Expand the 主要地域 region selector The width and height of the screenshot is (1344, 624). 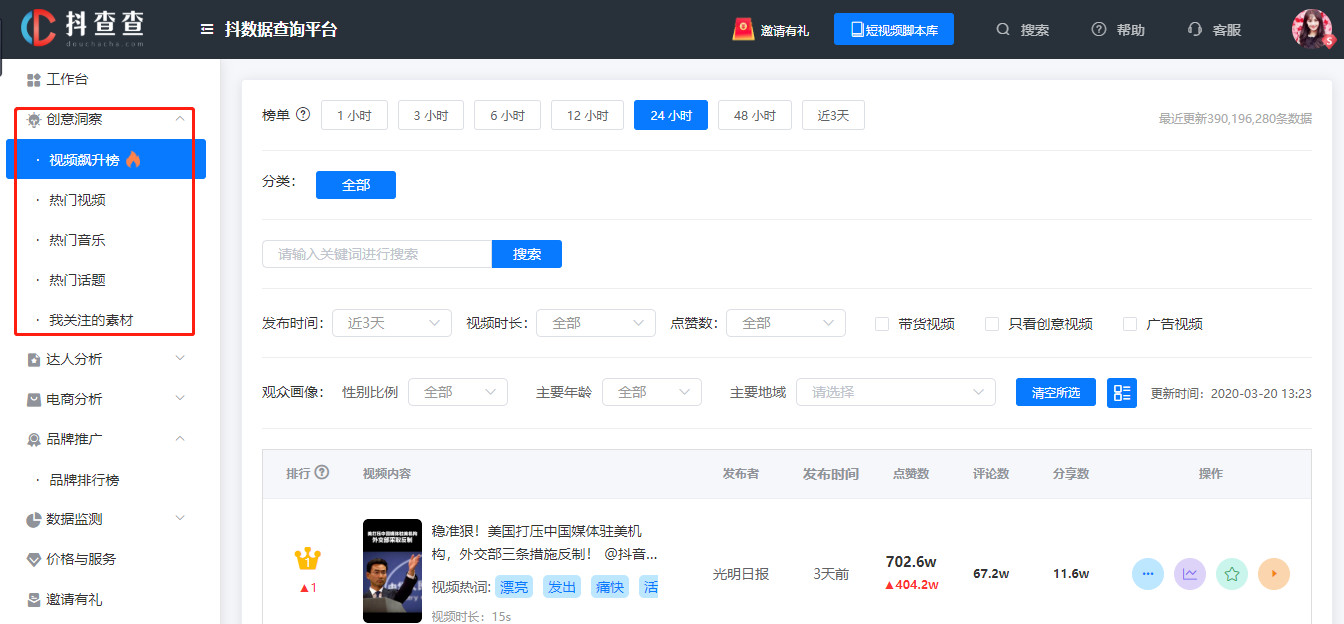[x=895, y=392]
